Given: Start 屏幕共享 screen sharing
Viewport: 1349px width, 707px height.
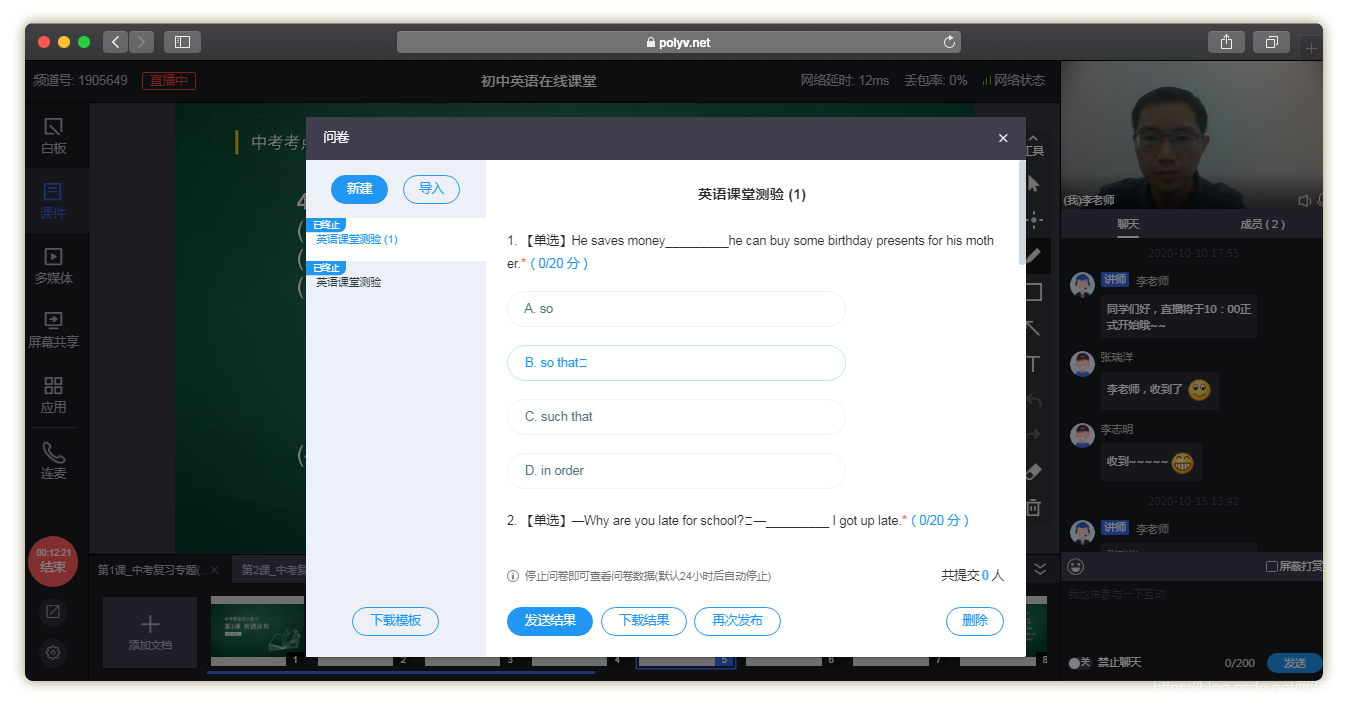Looking at the screenshot, I should [54, 329].
